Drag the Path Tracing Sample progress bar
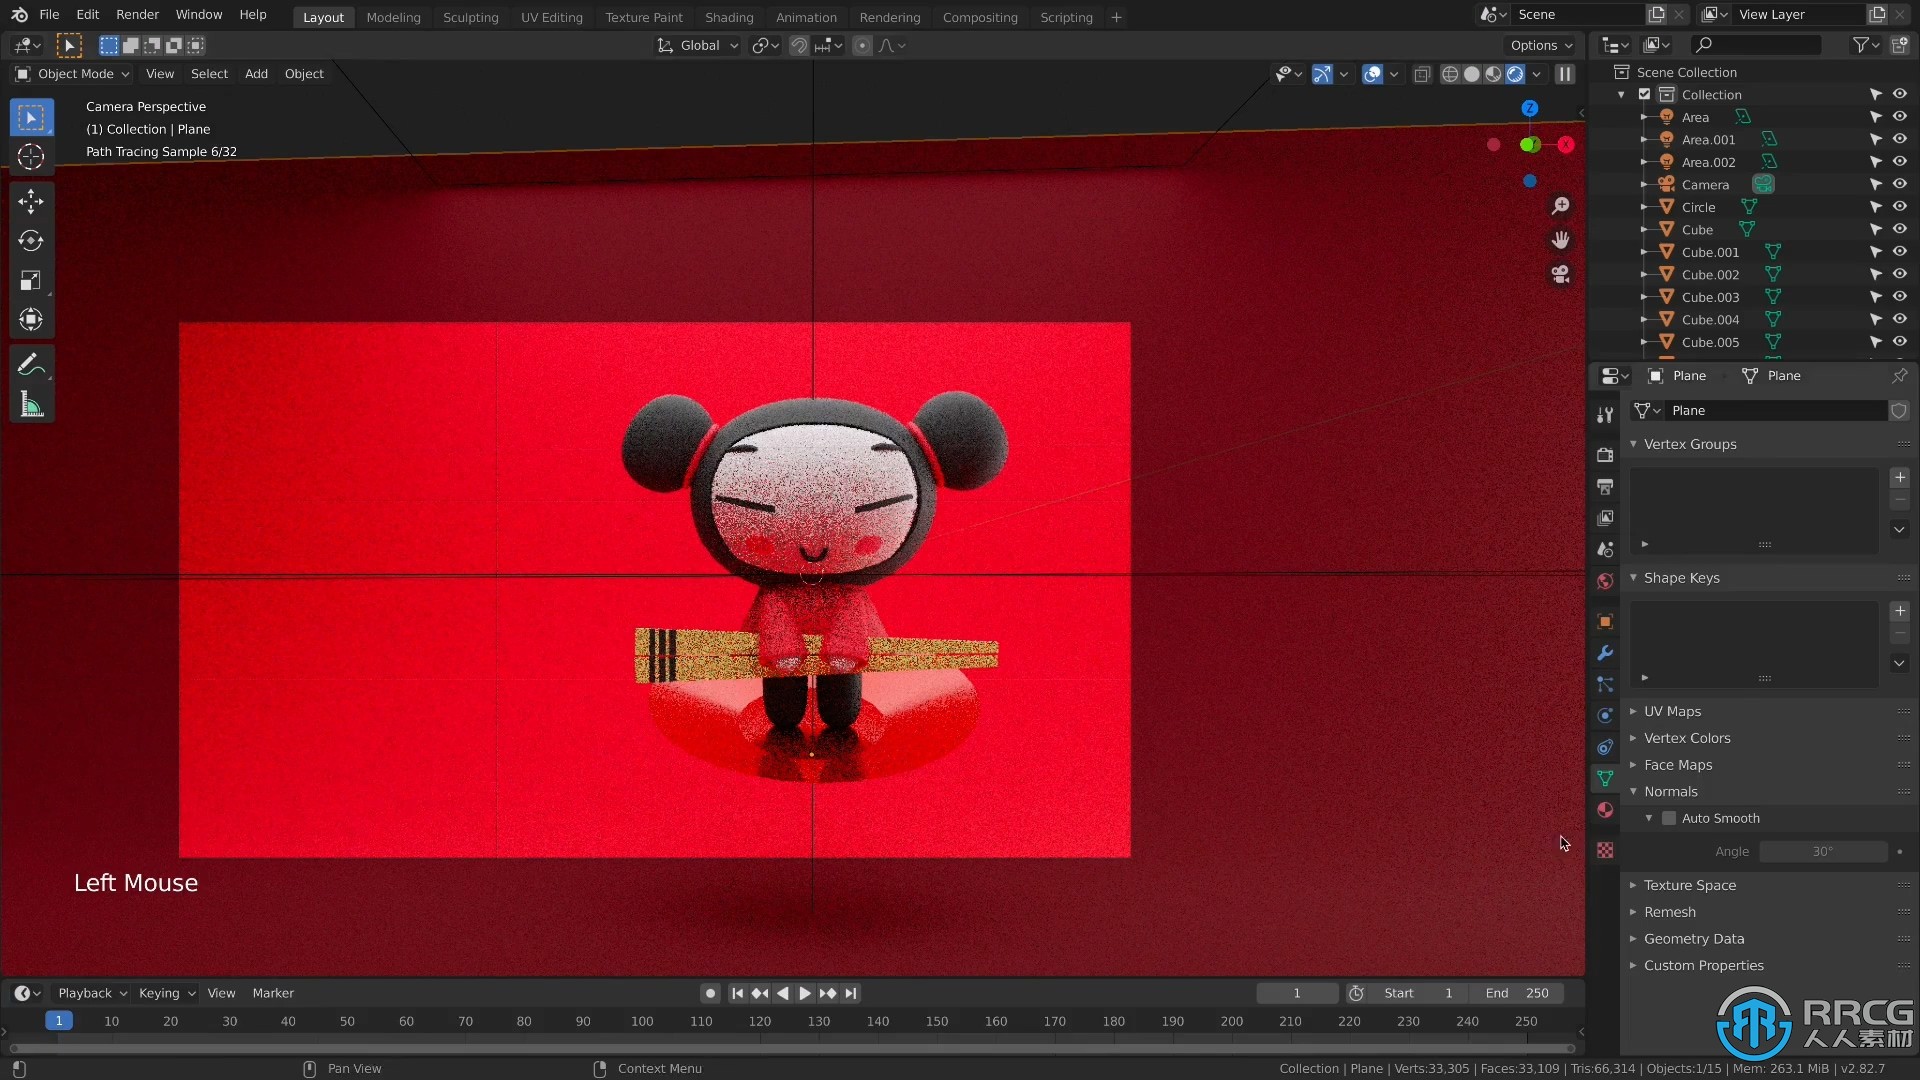The image size is (1920, 1080). pyautogui.click(x=161, y=150)
